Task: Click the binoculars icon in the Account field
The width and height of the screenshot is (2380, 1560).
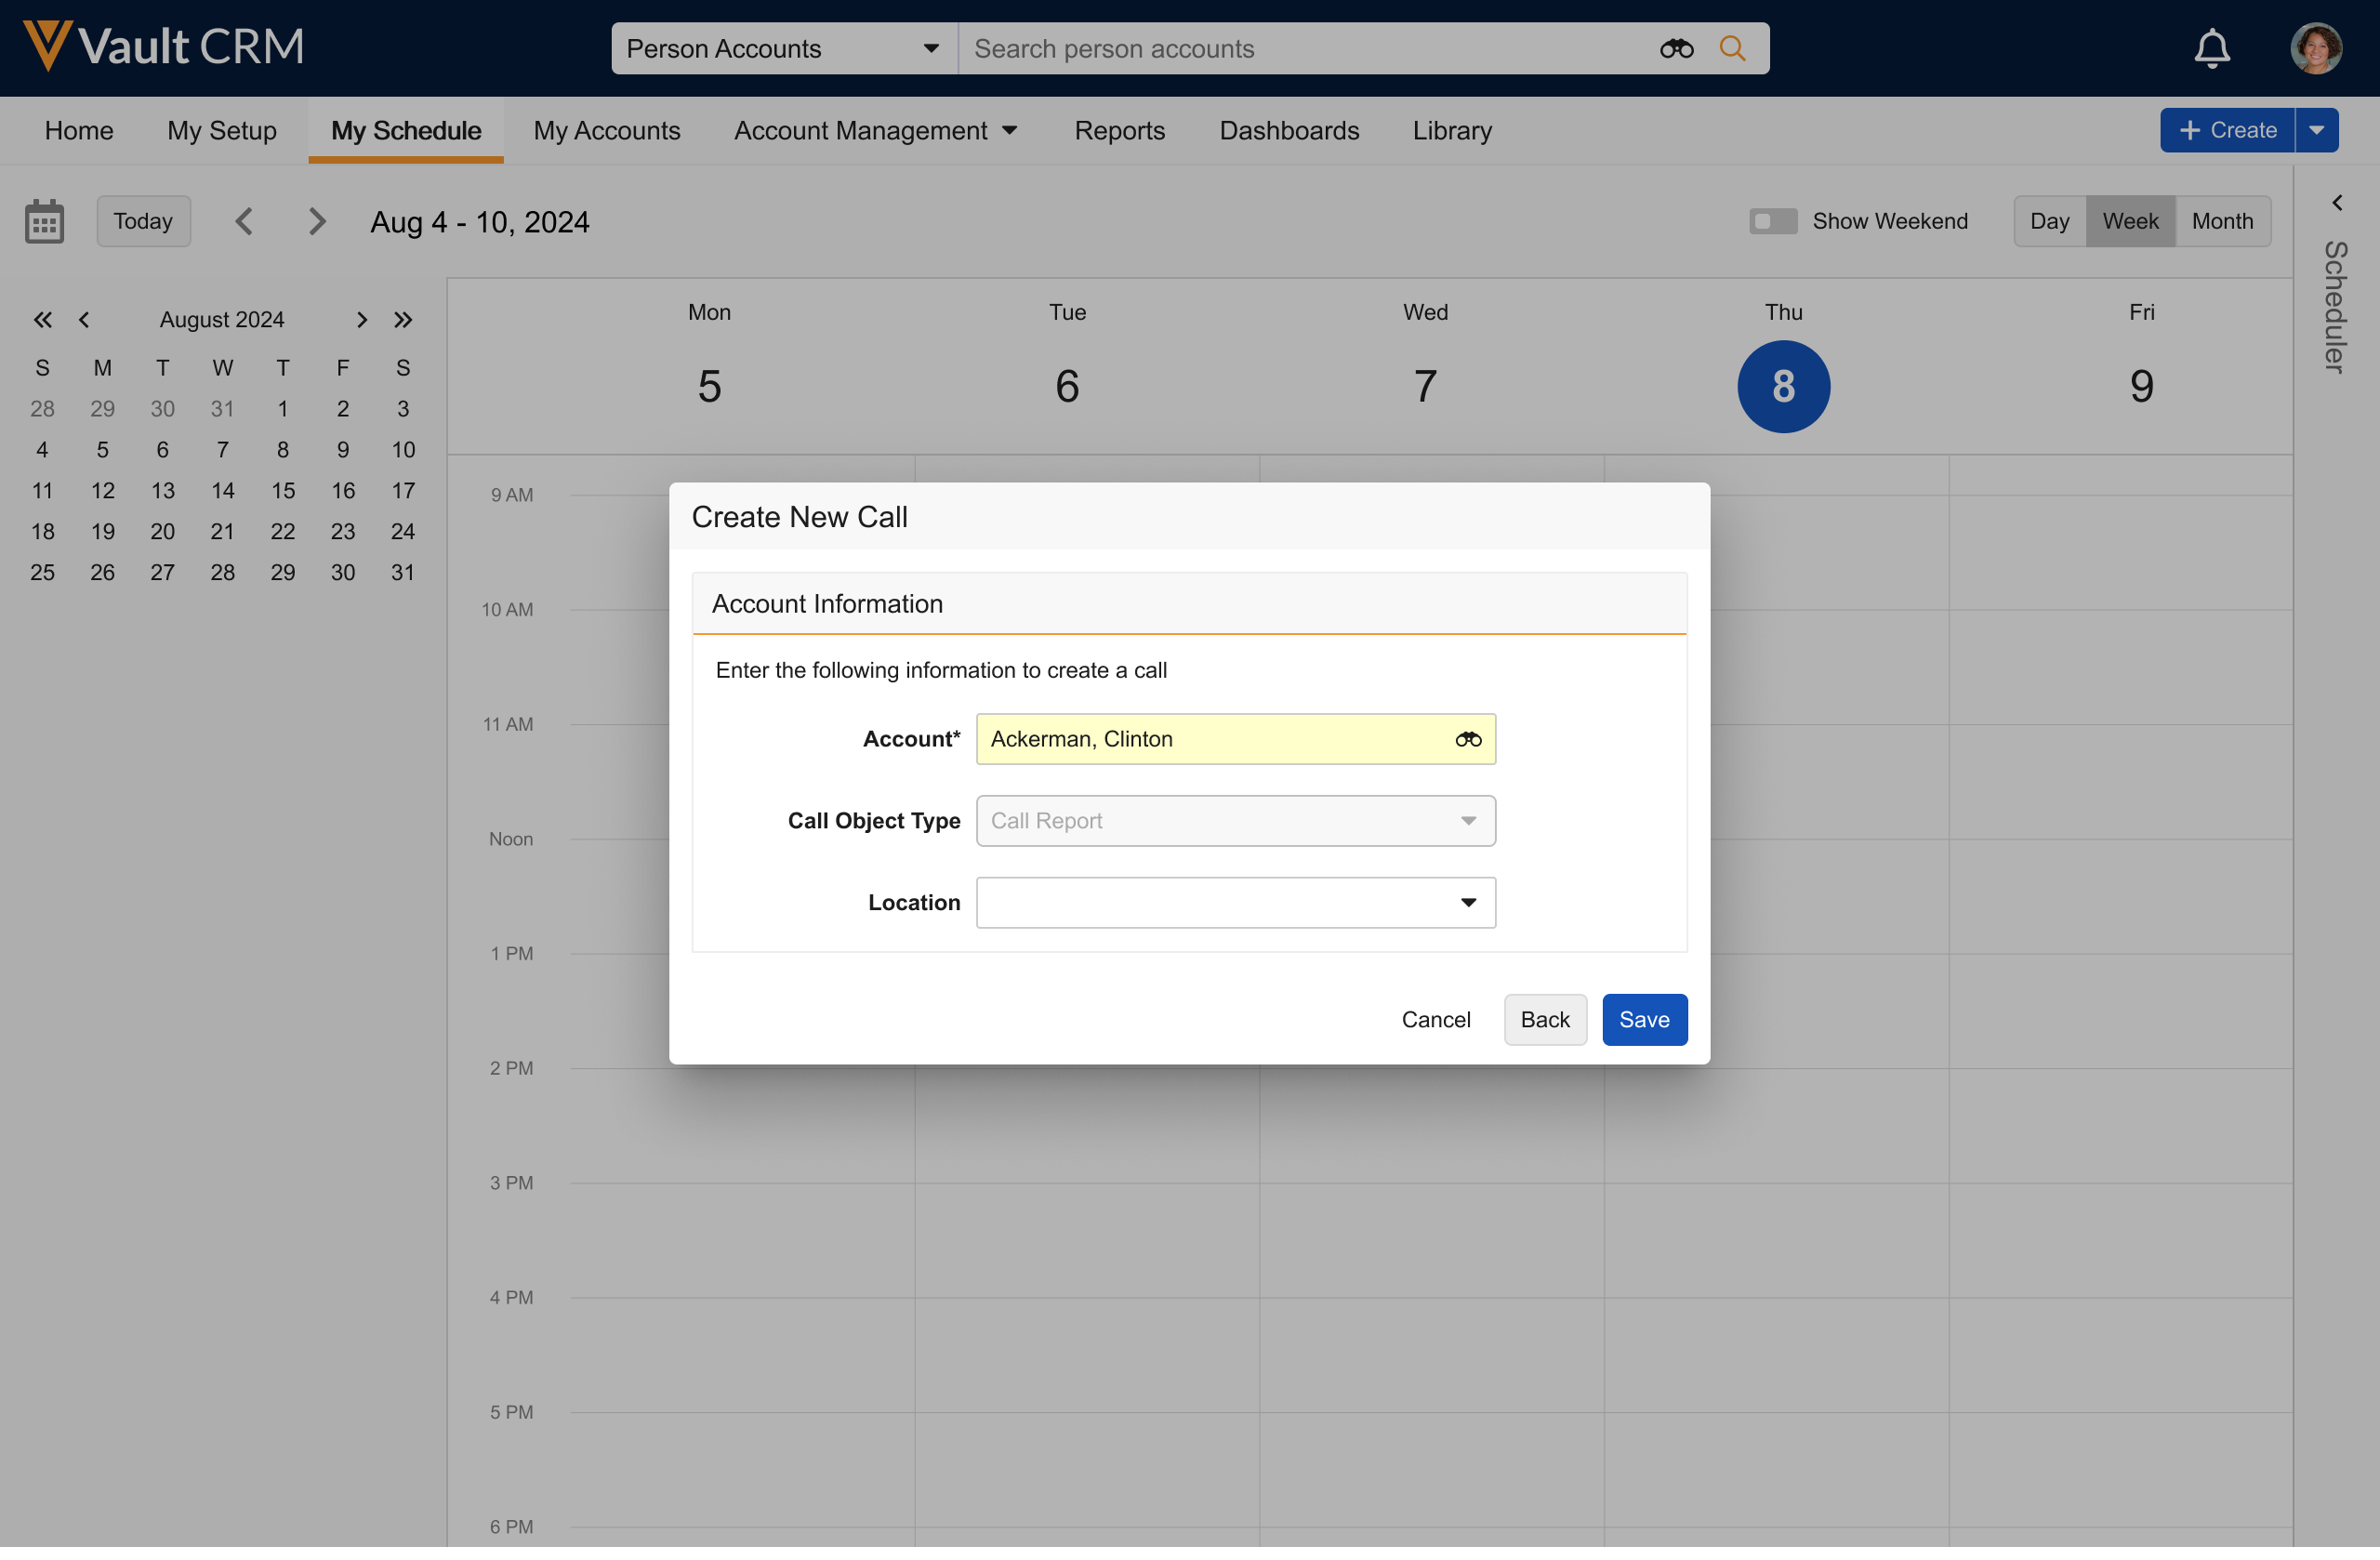Action: pyautogui.click(x=1467, y=739)
